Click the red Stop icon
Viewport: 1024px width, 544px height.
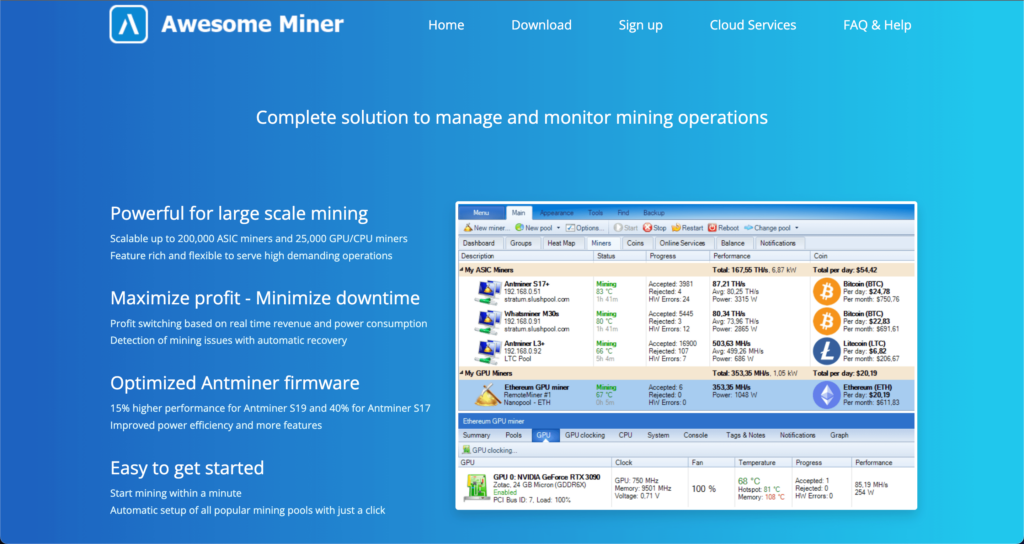coord(647,228)
